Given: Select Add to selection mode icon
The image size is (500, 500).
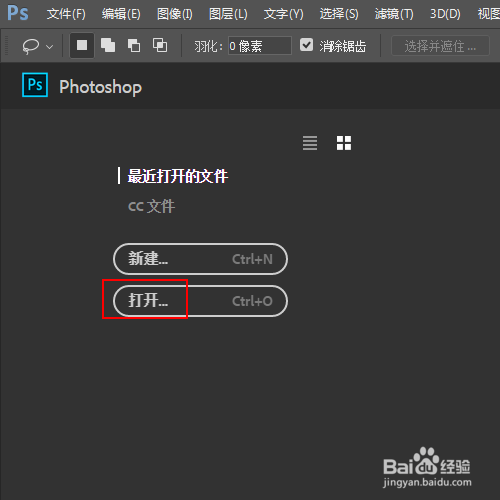Looking at the screenshot, I should (108, 45).
